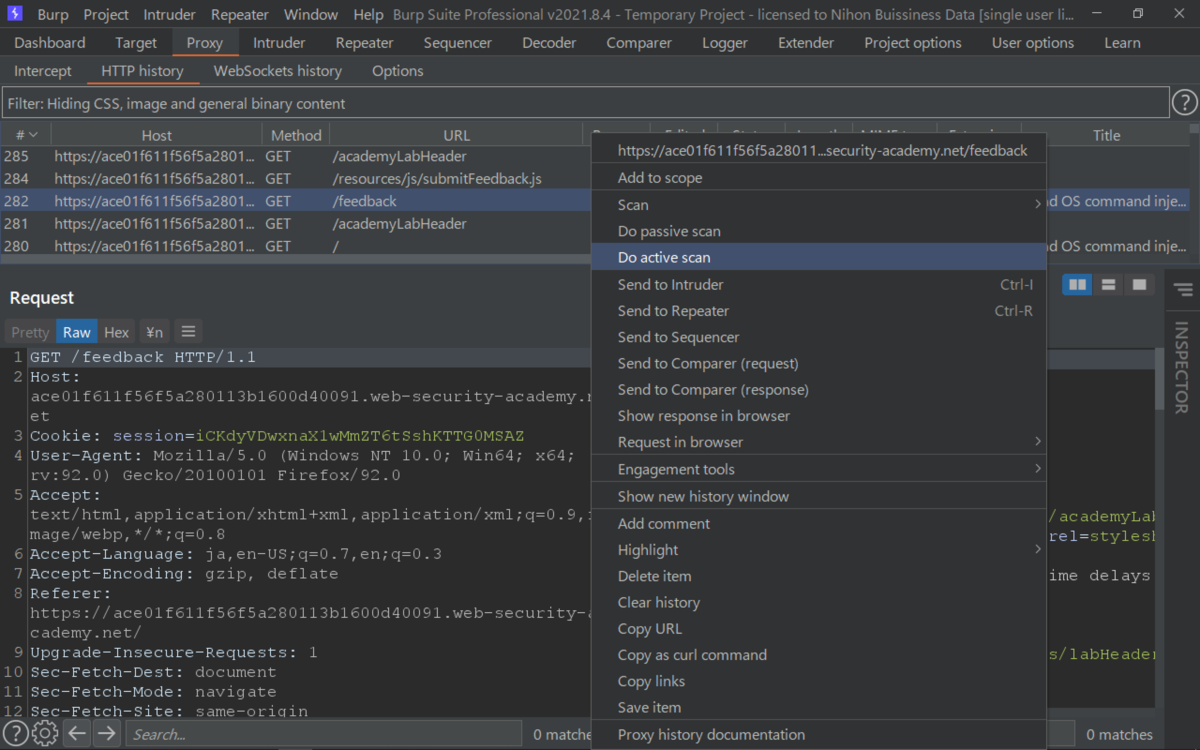The height and width of the screenshot is (750, 1200).
Task: Select Save item menu entry
Action: [x=818, y=707]
